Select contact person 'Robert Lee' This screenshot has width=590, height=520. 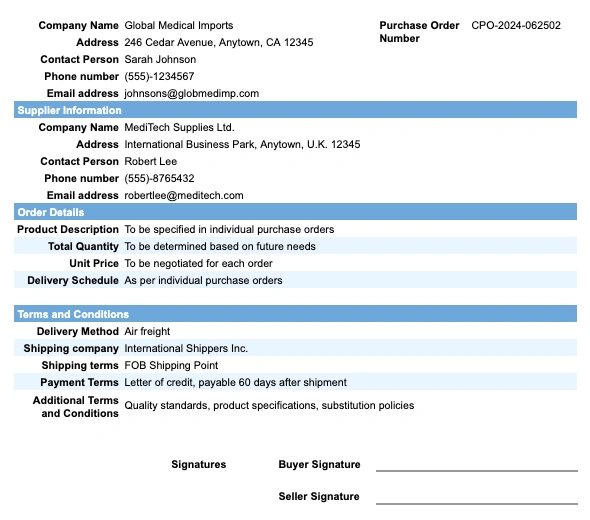point(151,161)
